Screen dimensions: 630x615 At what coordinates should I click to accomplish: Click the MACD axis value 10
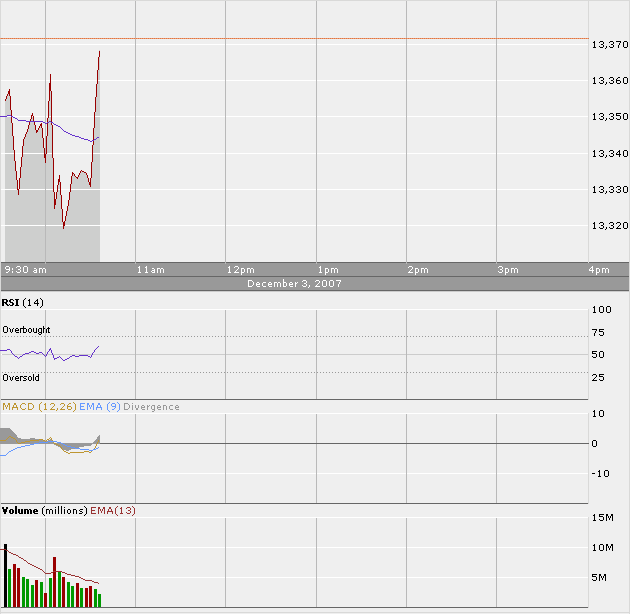tap(598, 414)
